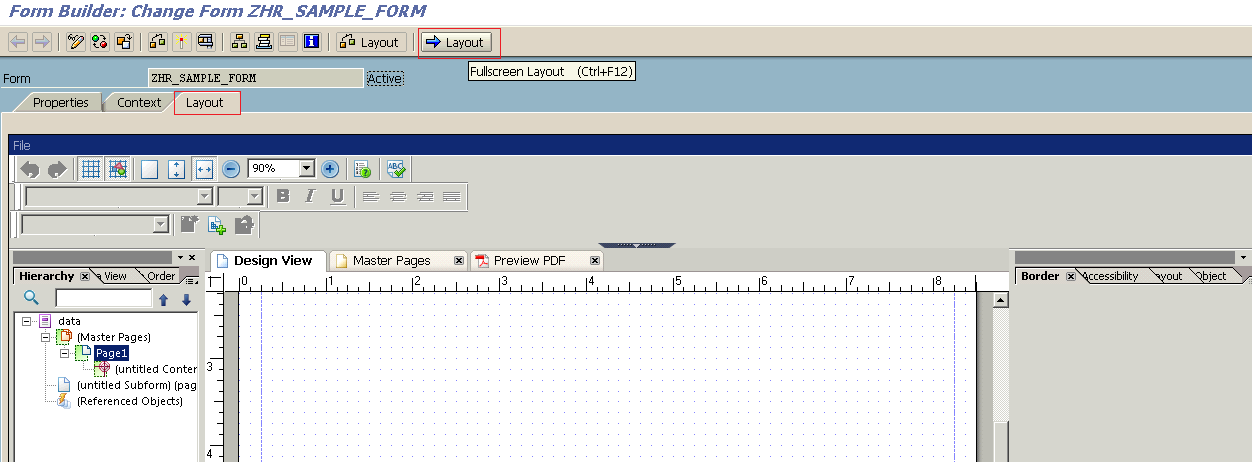Click the insert-page icon with green plus
This screenshot has height=462, width=1252.
coord(216,225)
